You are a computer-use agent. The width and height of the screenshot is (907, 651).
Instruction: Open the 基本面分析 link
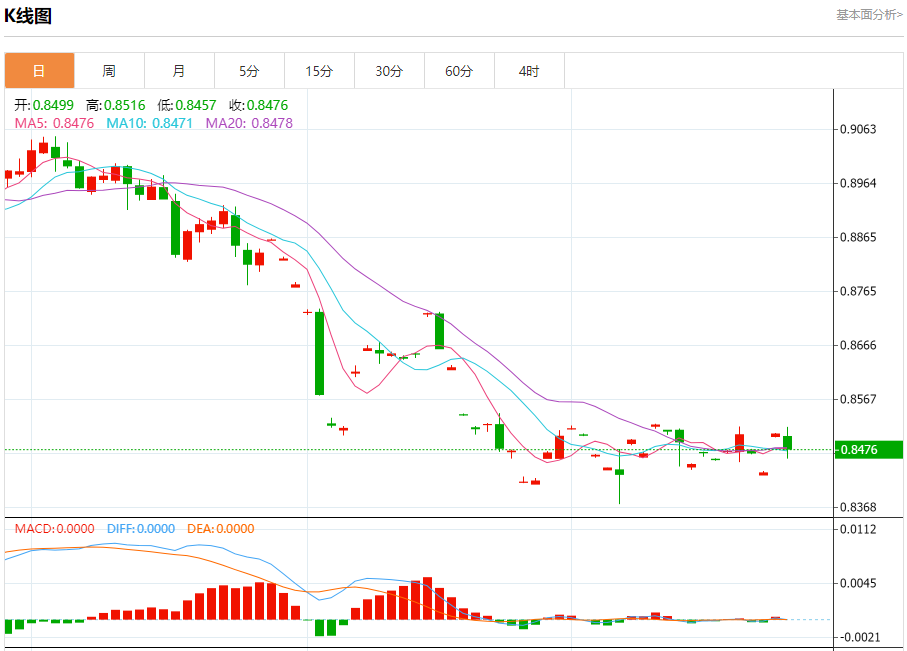(869, 15)
